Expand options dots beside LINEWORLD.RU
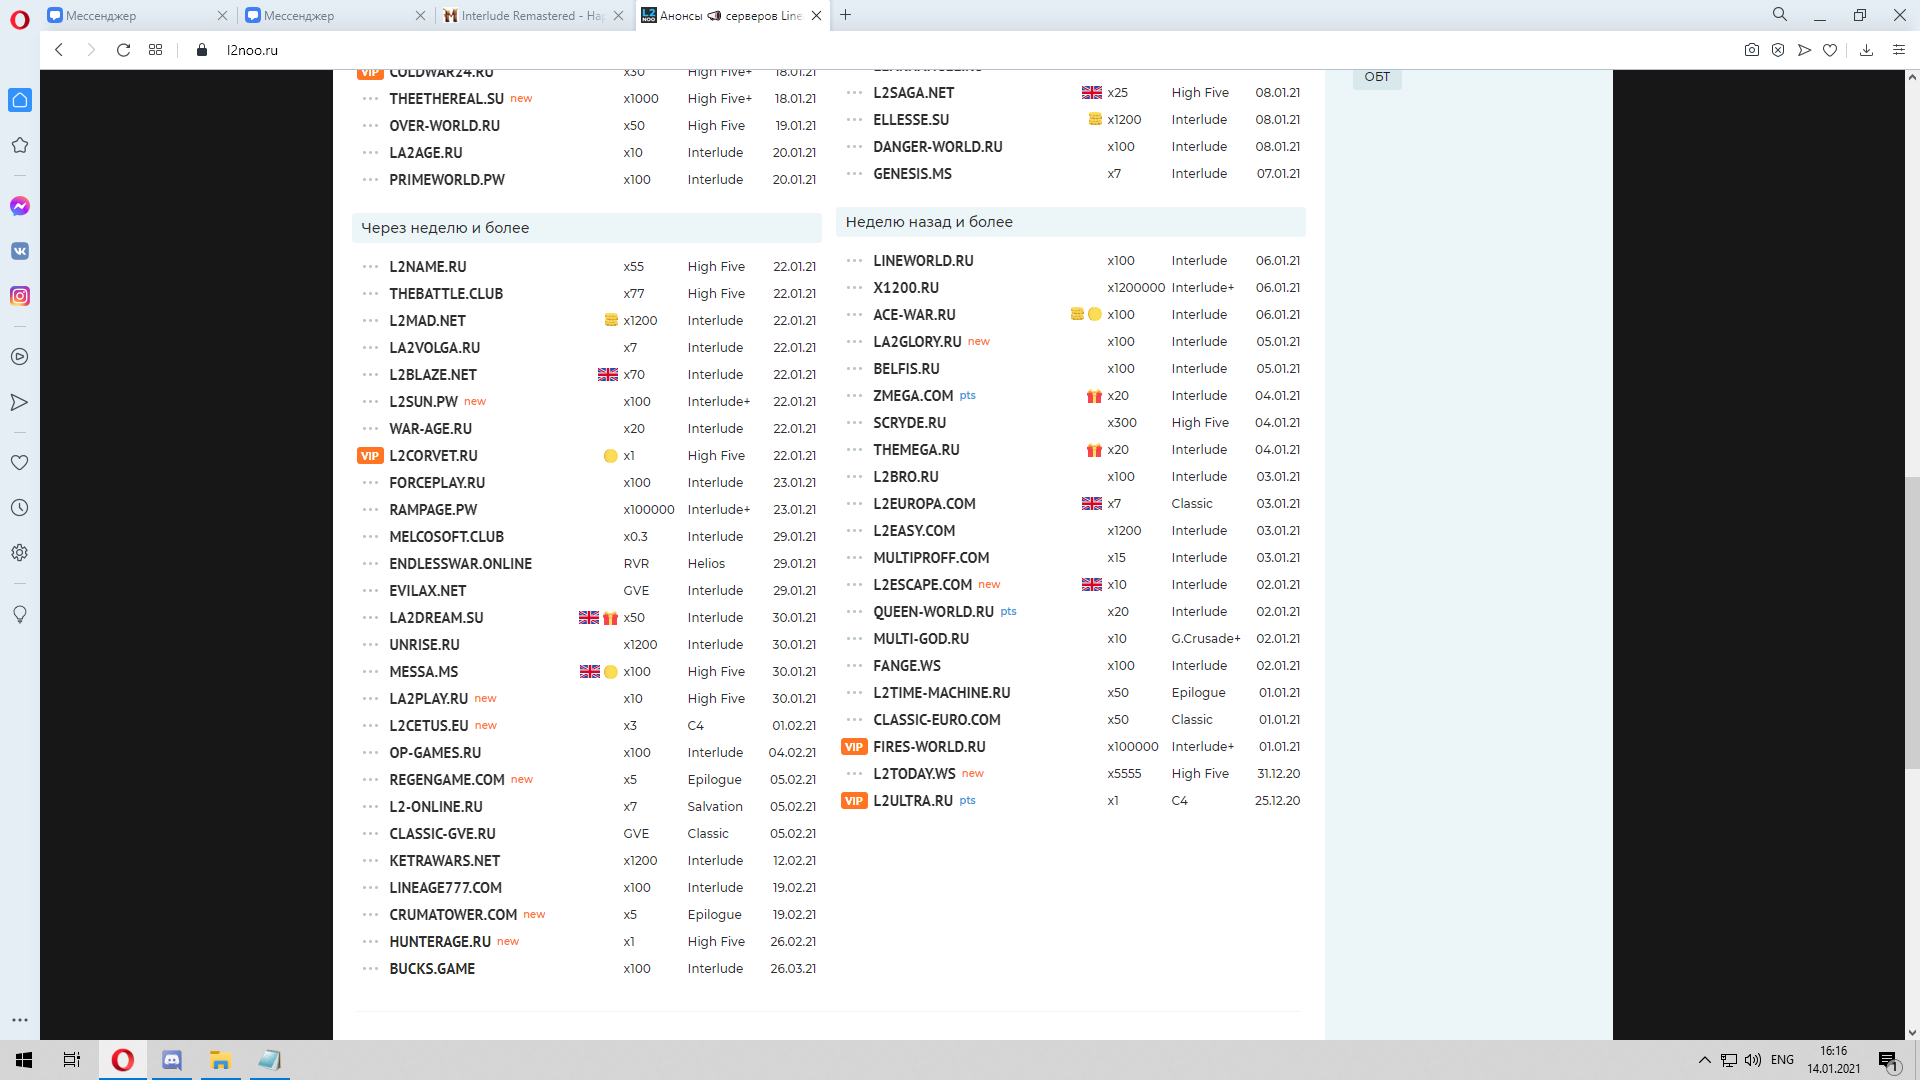 pyautogui.click(x=854, y=261)
